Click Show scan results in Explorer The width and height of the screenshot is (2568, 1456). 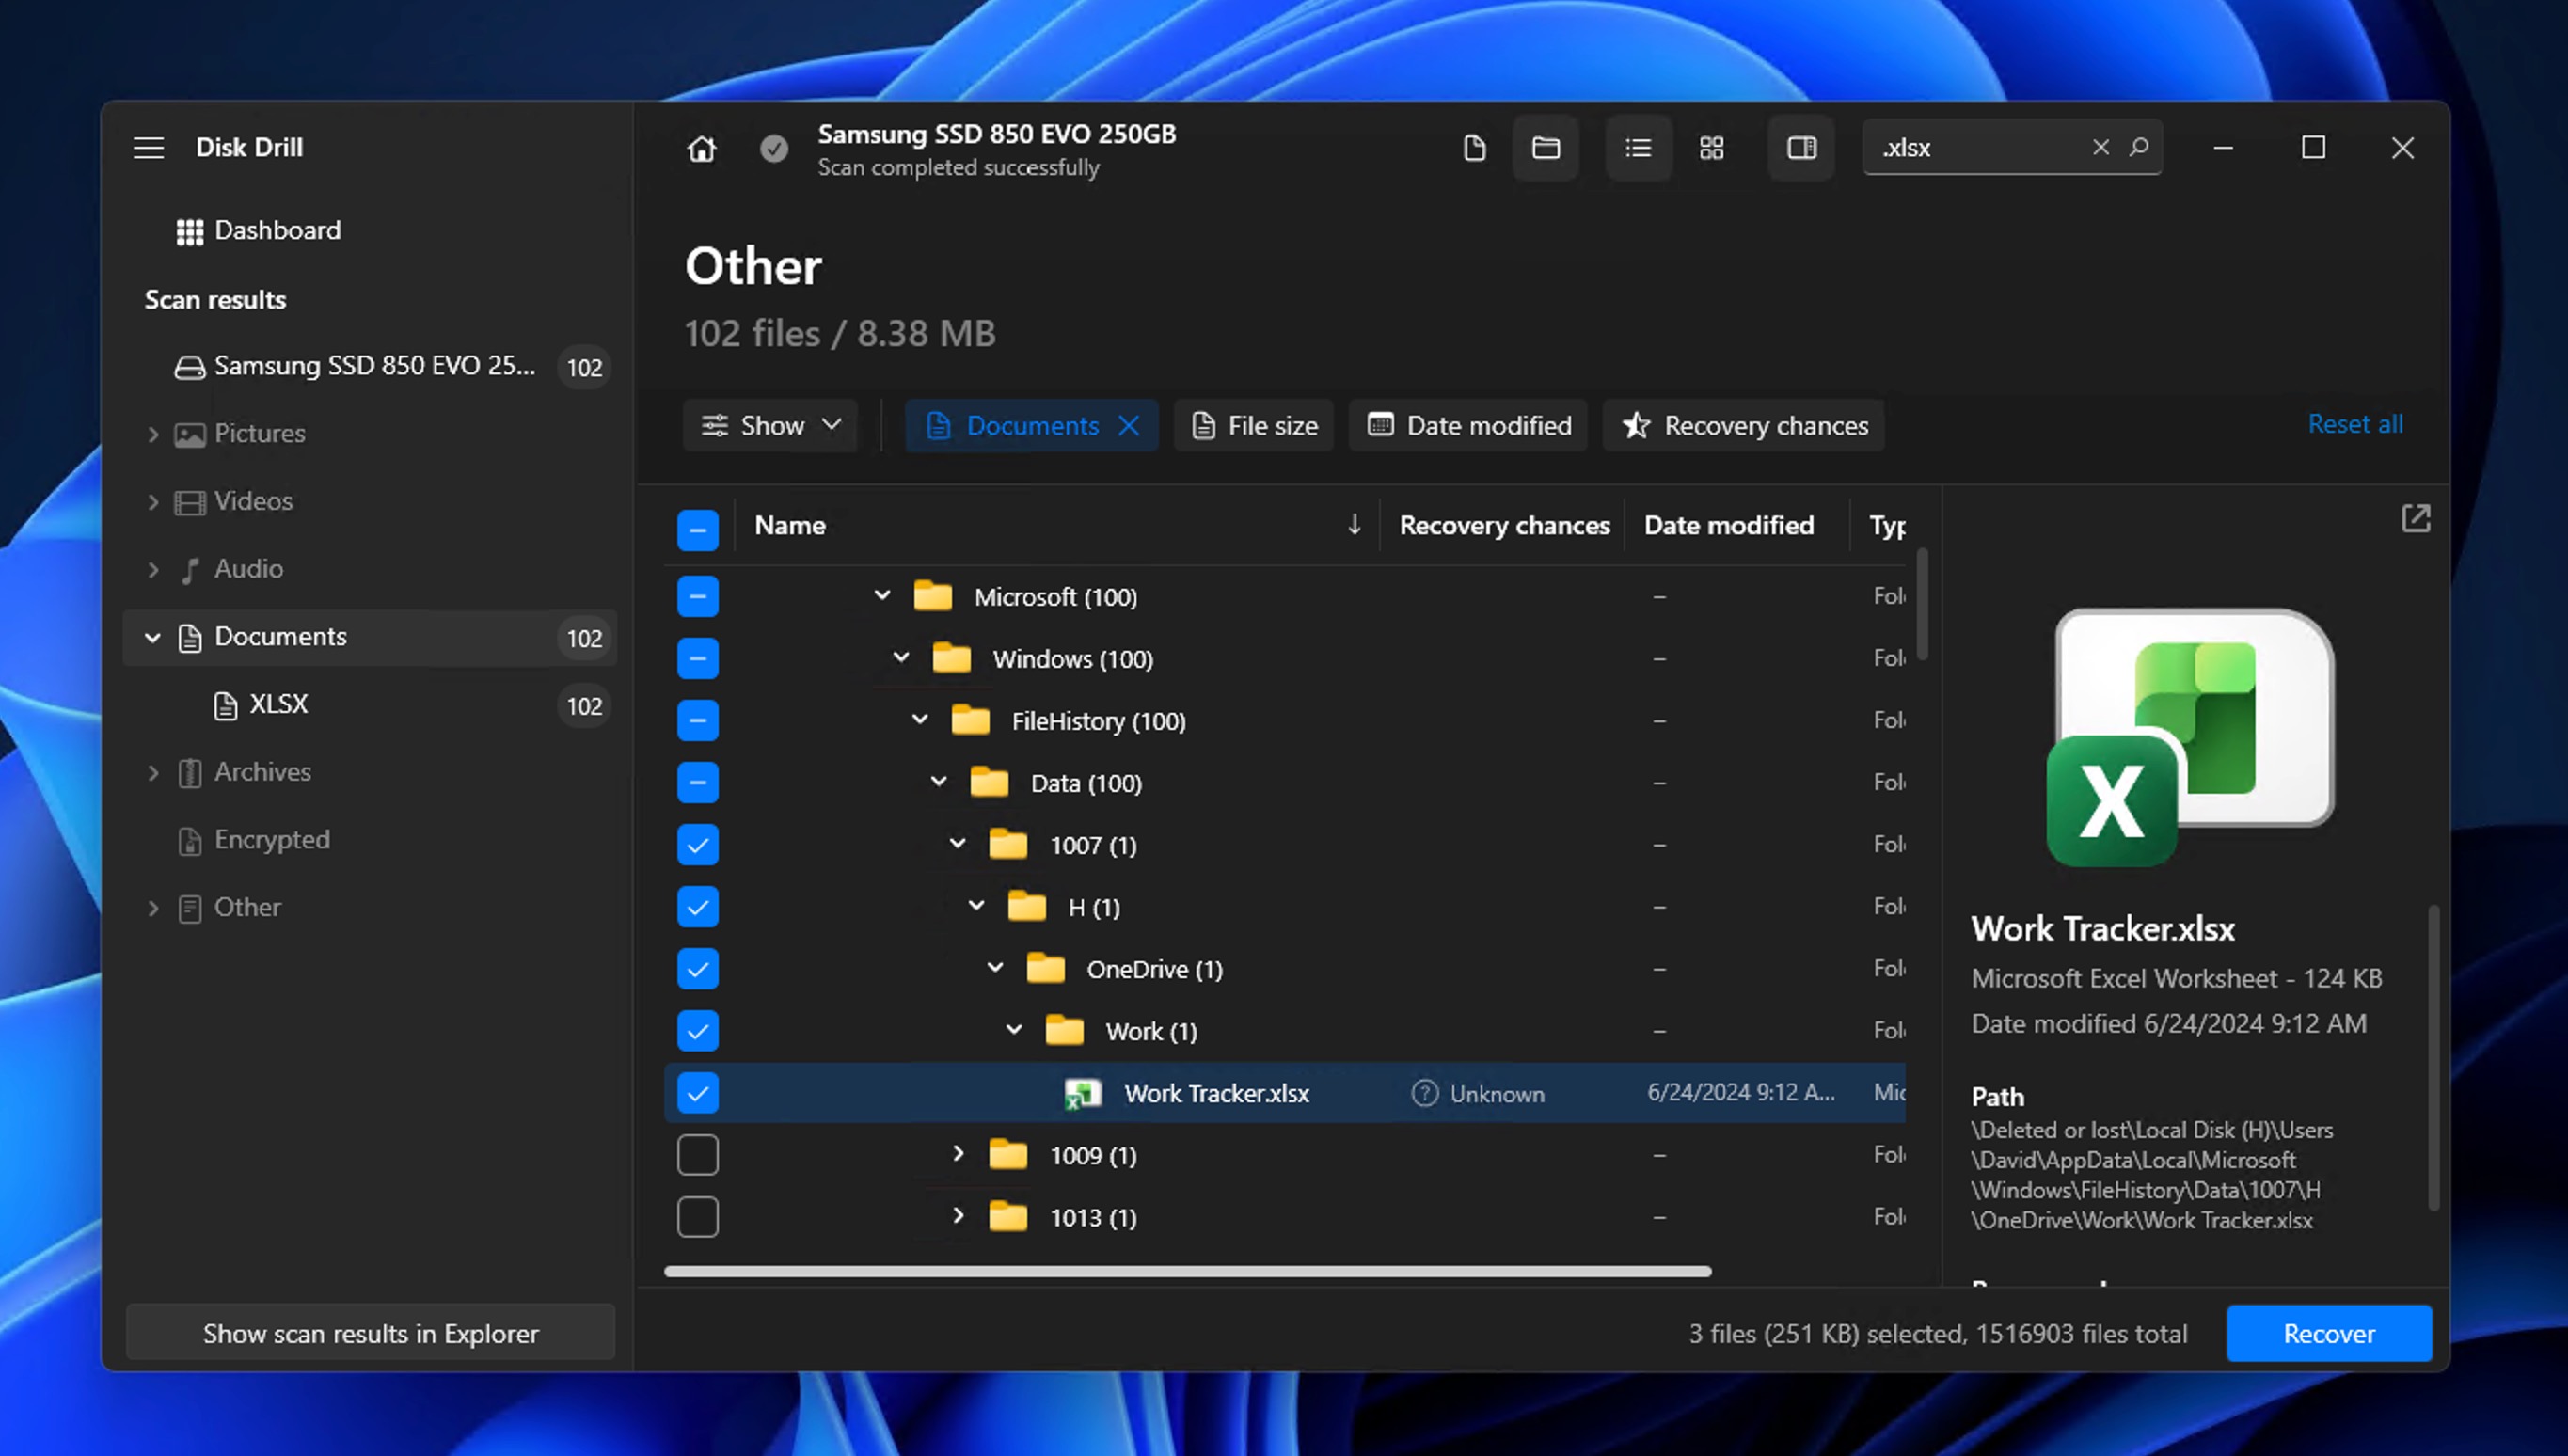pos(370,1333)
